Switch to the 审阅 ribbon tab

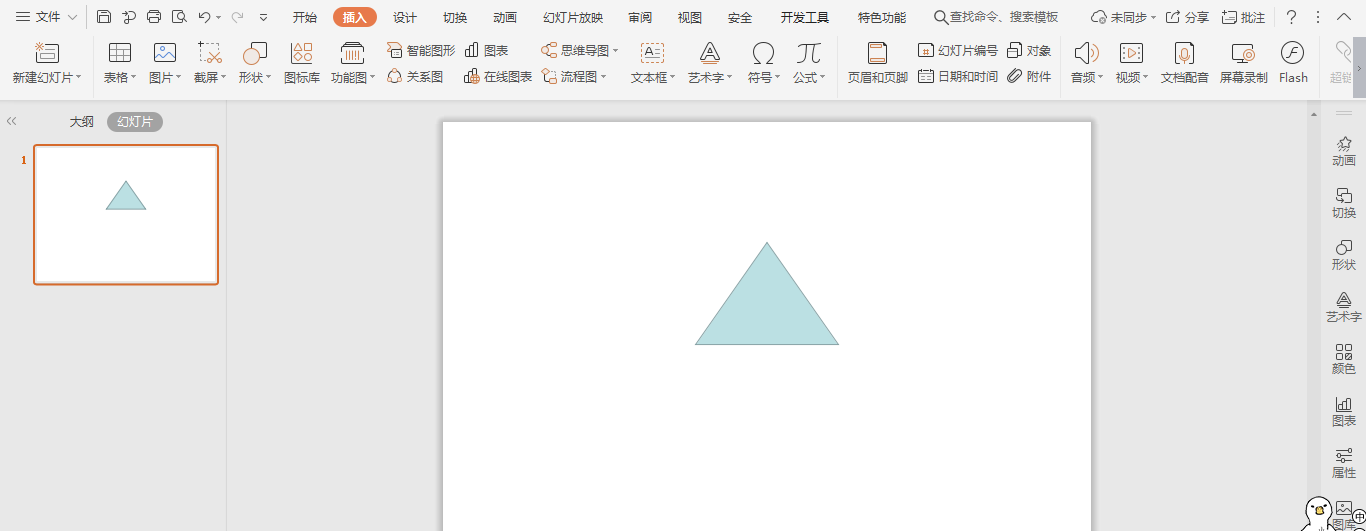click(x=641, y=17)
